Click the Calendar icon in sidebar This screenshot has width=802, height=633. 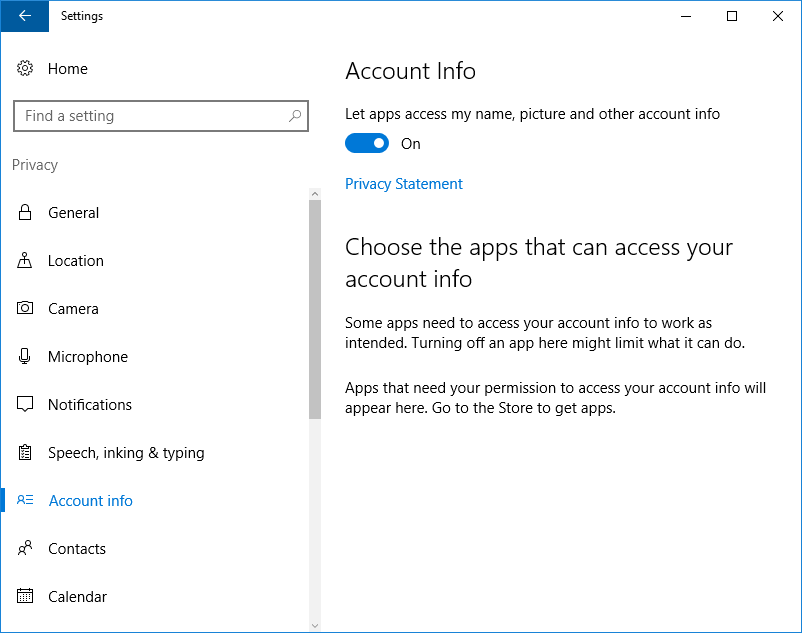[x=25, y=597]
